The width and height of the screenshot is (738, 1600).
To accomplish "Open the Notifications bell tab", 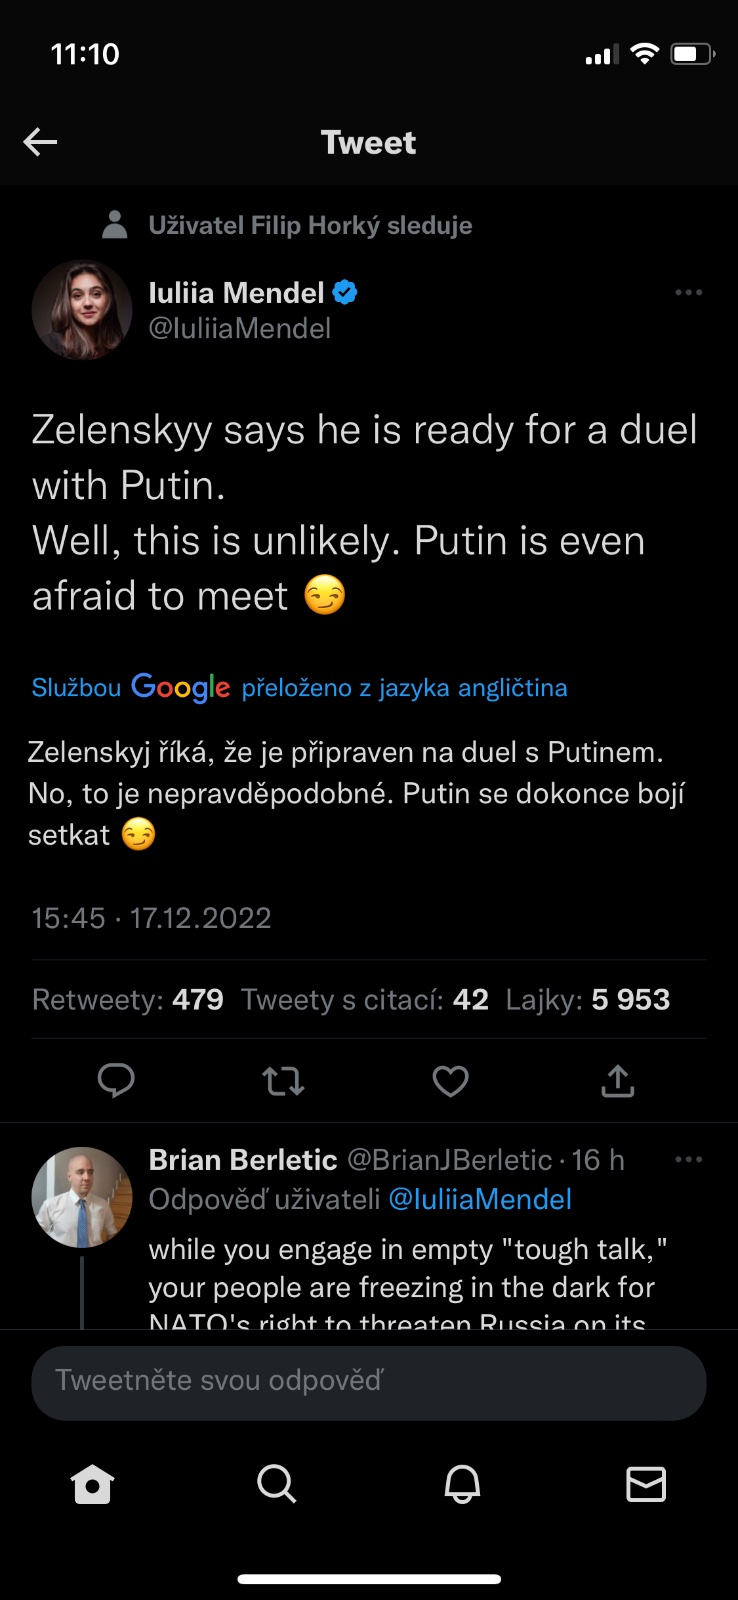I will (x=462, y=1485).
